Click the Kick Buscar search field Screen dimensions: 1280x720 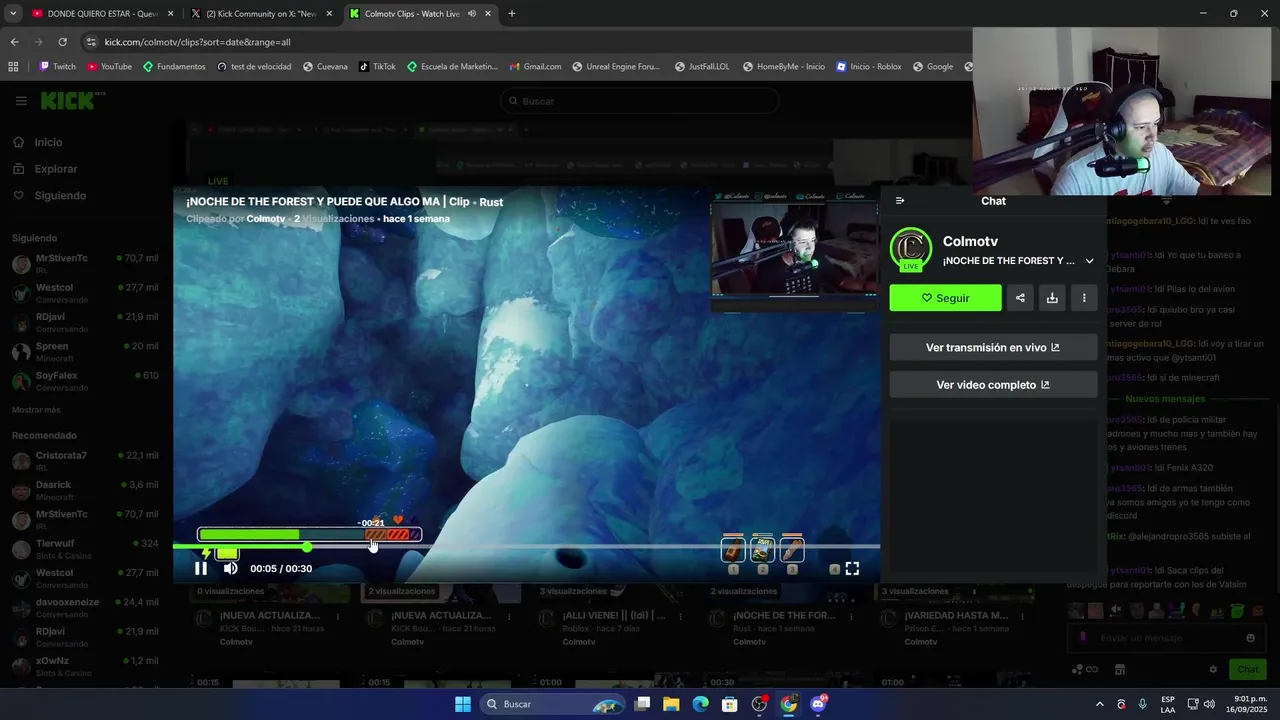coord(640,101)
